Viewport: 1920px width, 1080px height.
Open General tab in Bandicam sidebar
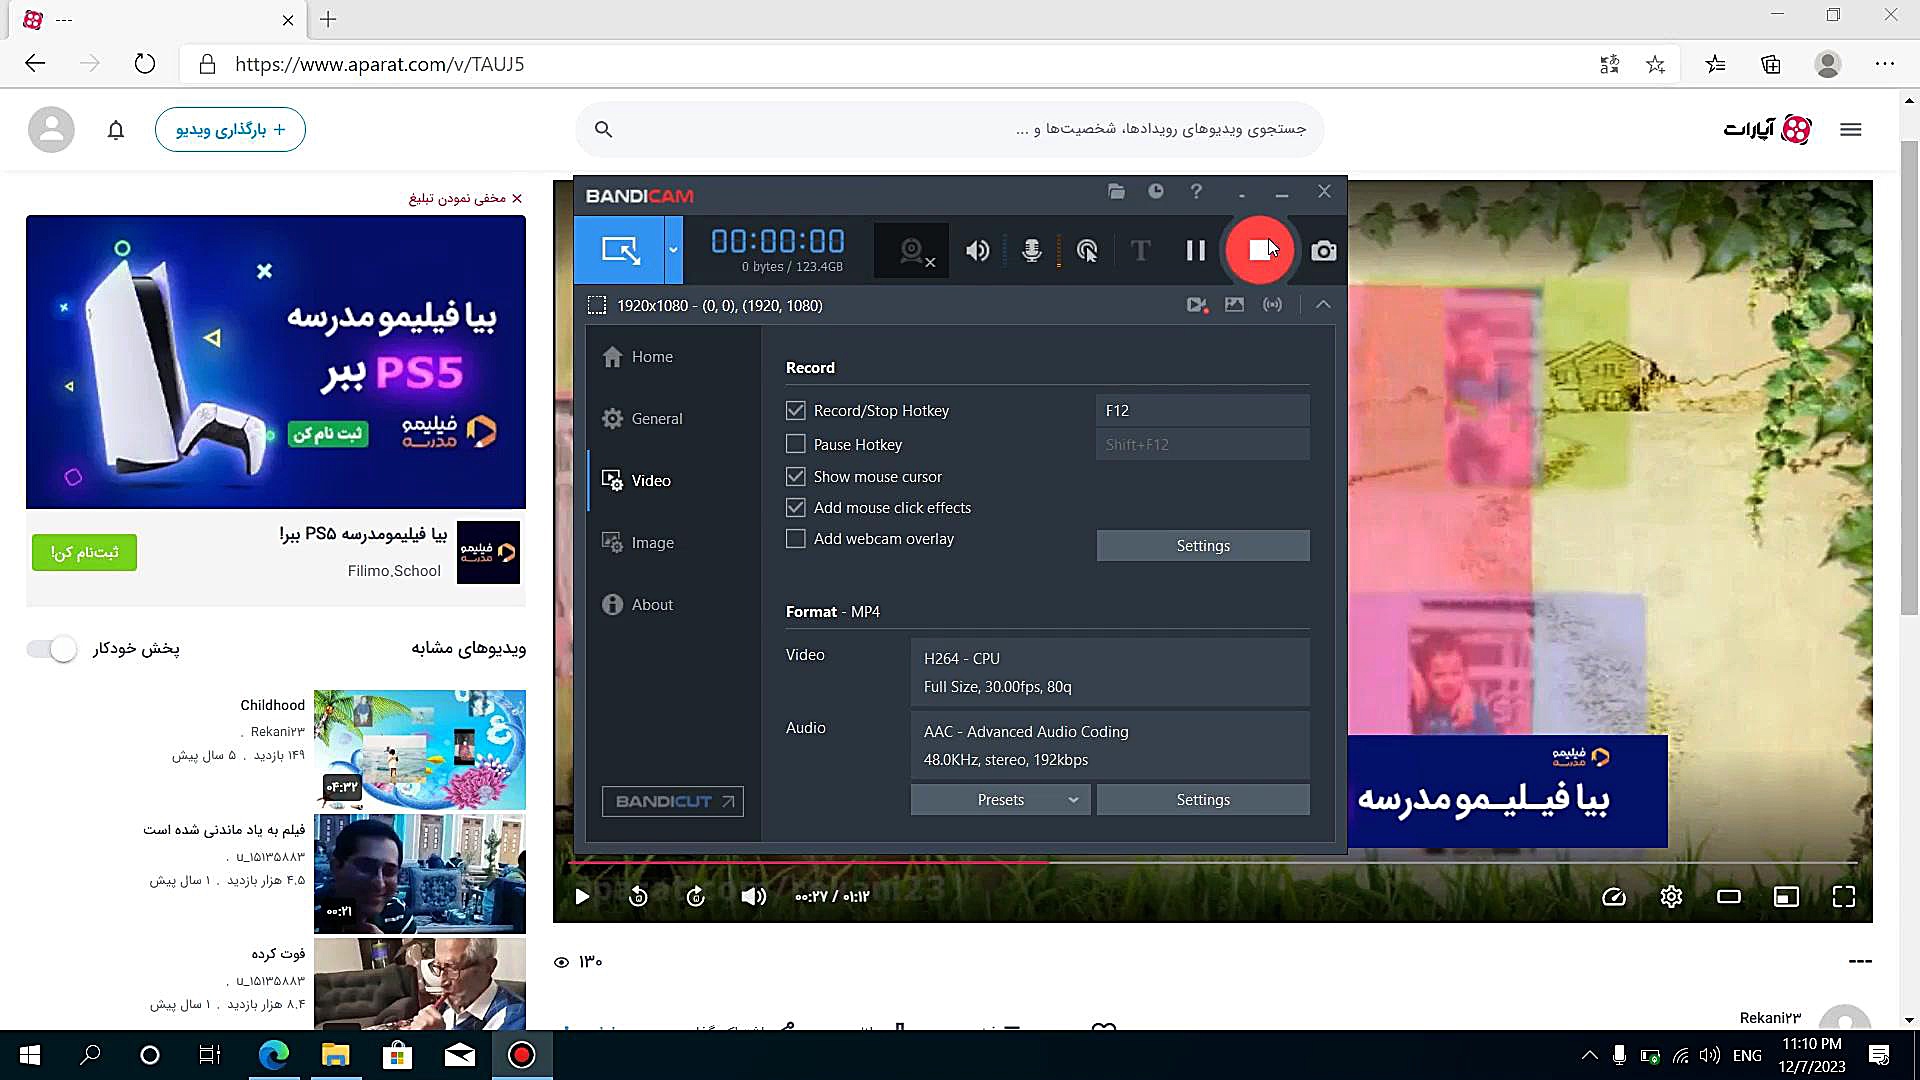pyautogui.click(x=656, y=419)
